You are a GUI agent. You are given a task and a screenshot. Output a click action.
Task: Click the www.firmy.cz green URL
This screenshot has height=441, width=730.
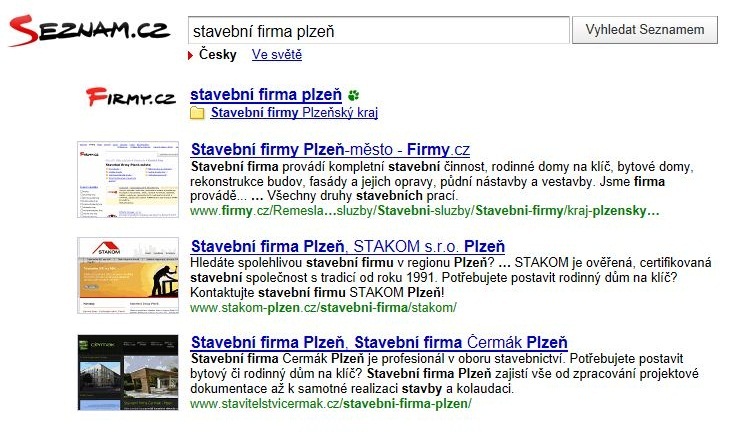pos(425,211)
